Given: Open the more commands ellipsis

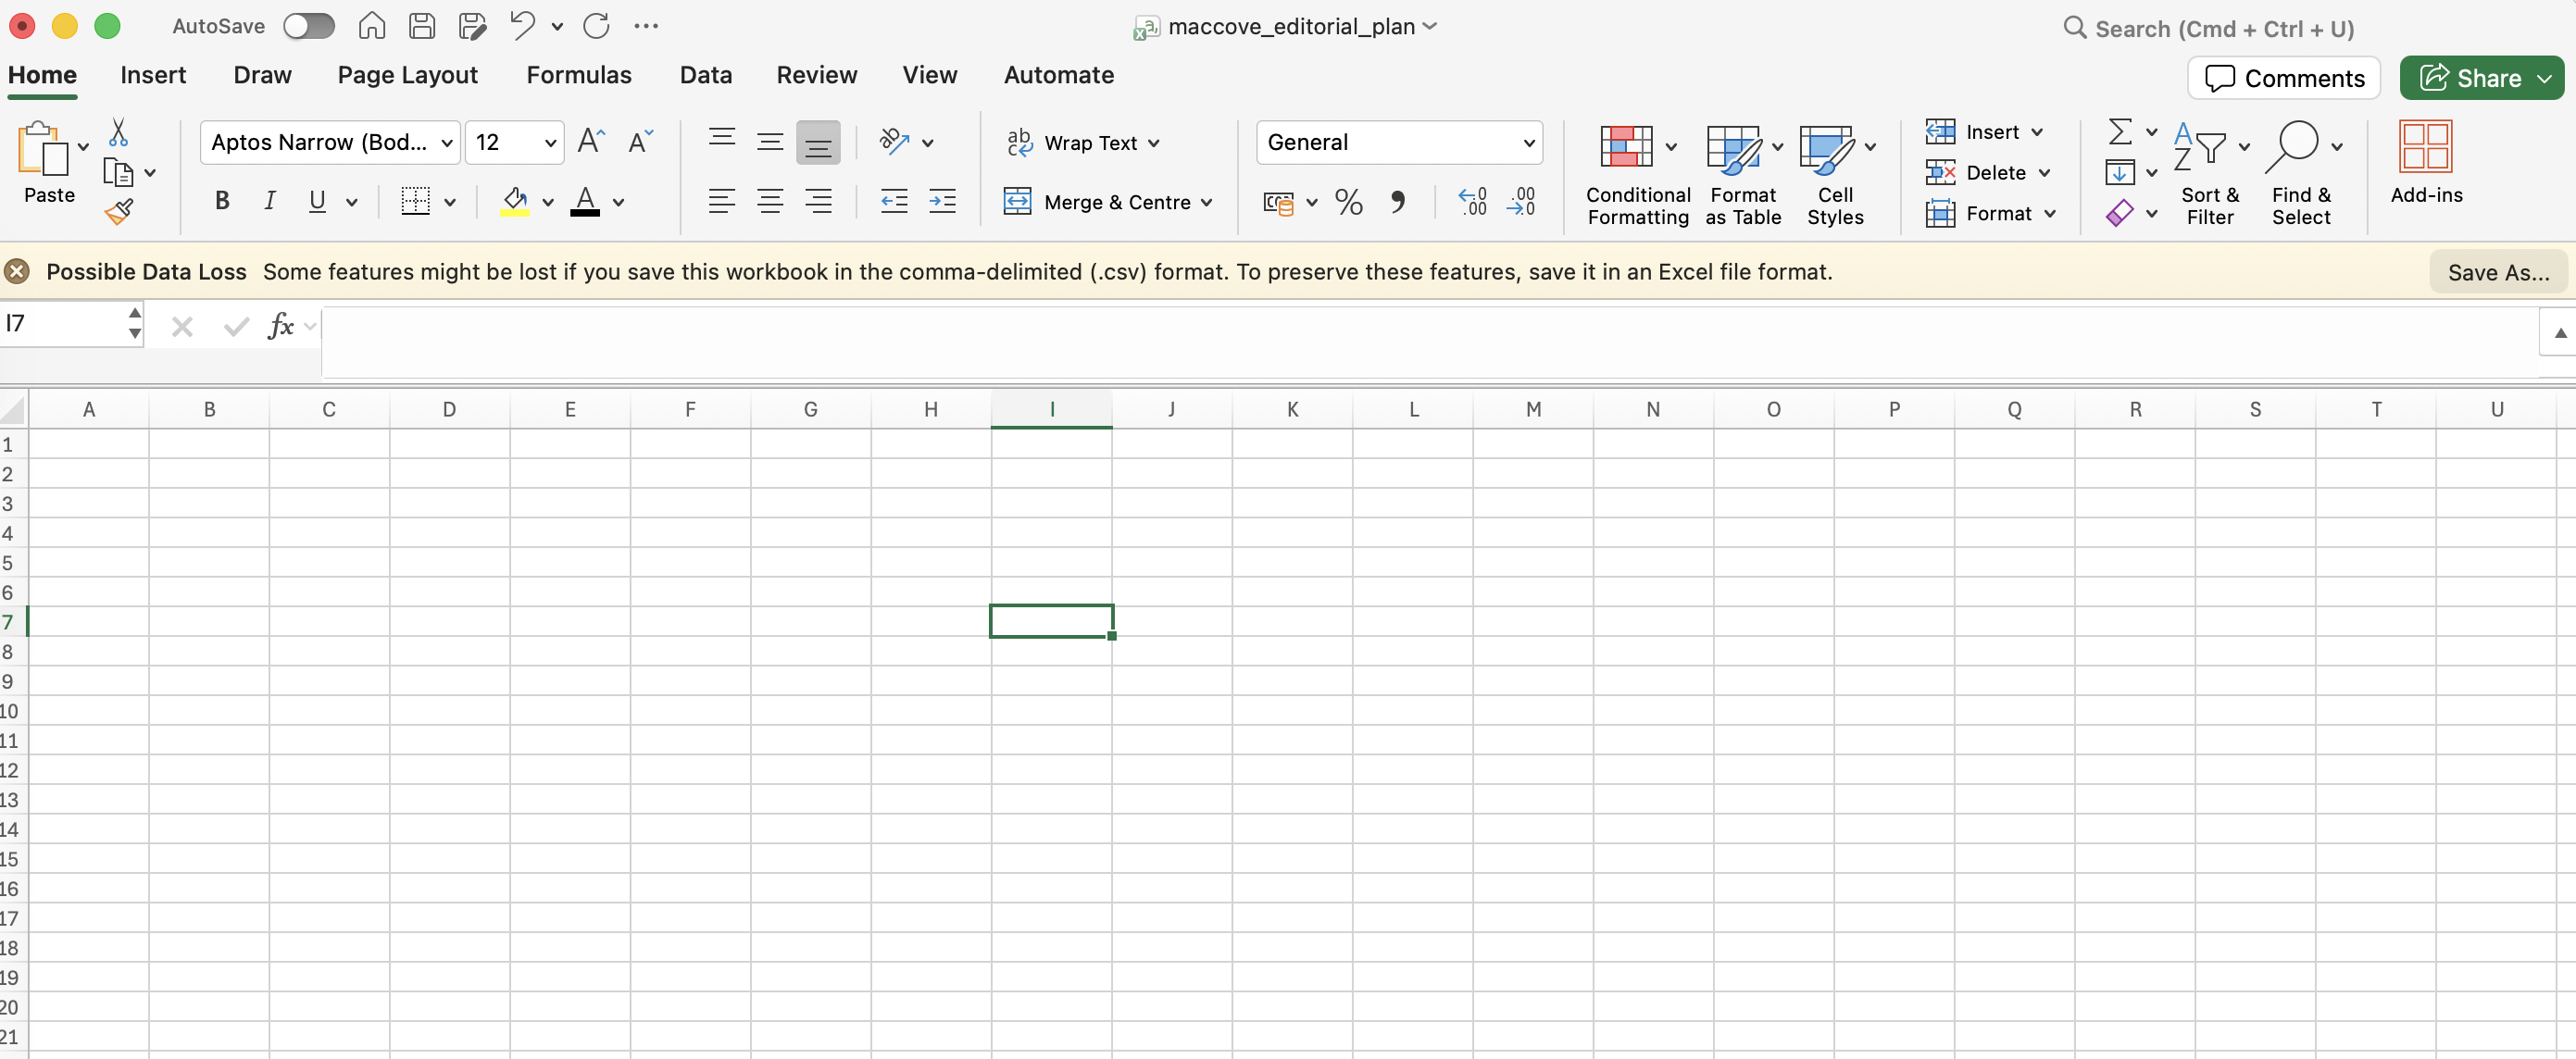Looking at the screenshot, I should [646, 26].
